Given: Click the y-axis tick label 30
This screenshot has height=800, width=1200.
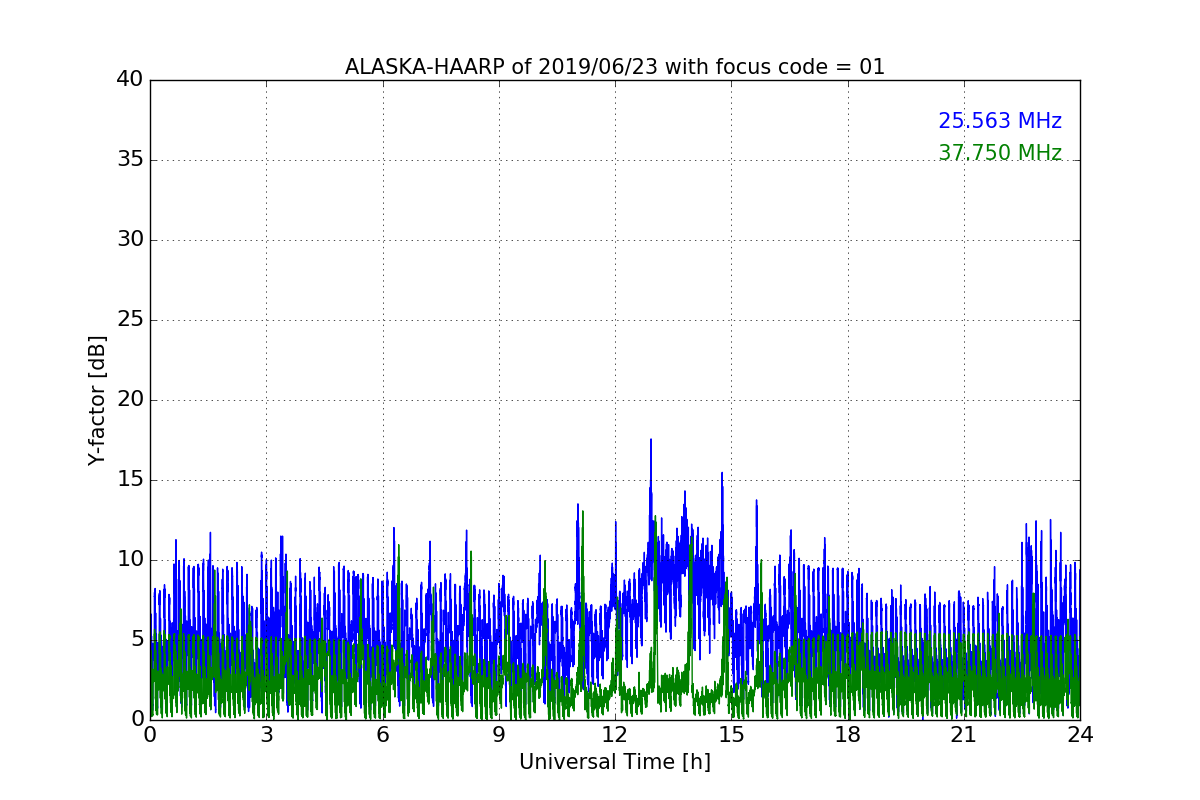Looking at the screenshot, I should (x=129, y=240).
